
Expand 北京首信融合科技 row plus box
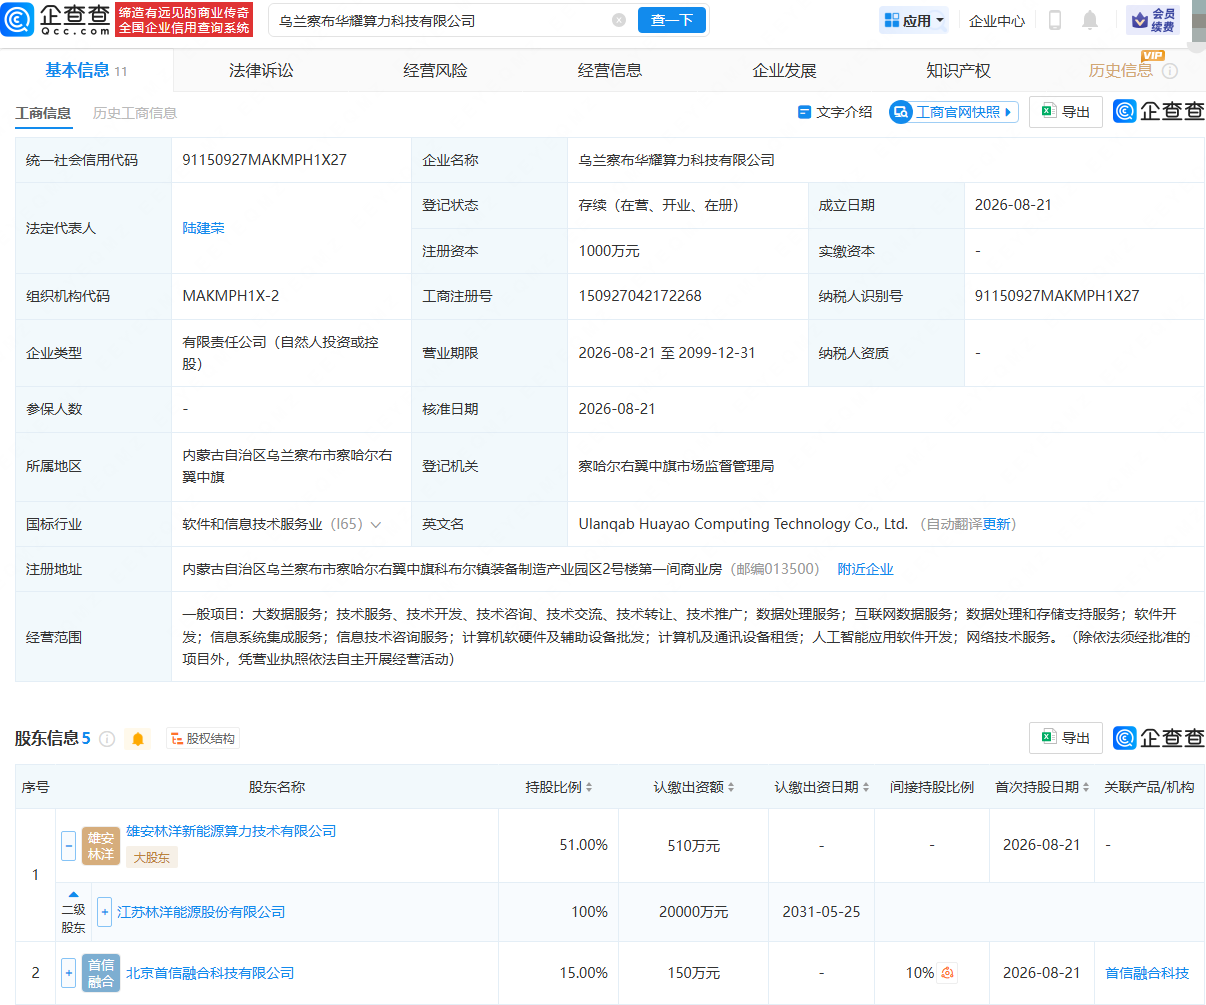[x=68, y=973]
